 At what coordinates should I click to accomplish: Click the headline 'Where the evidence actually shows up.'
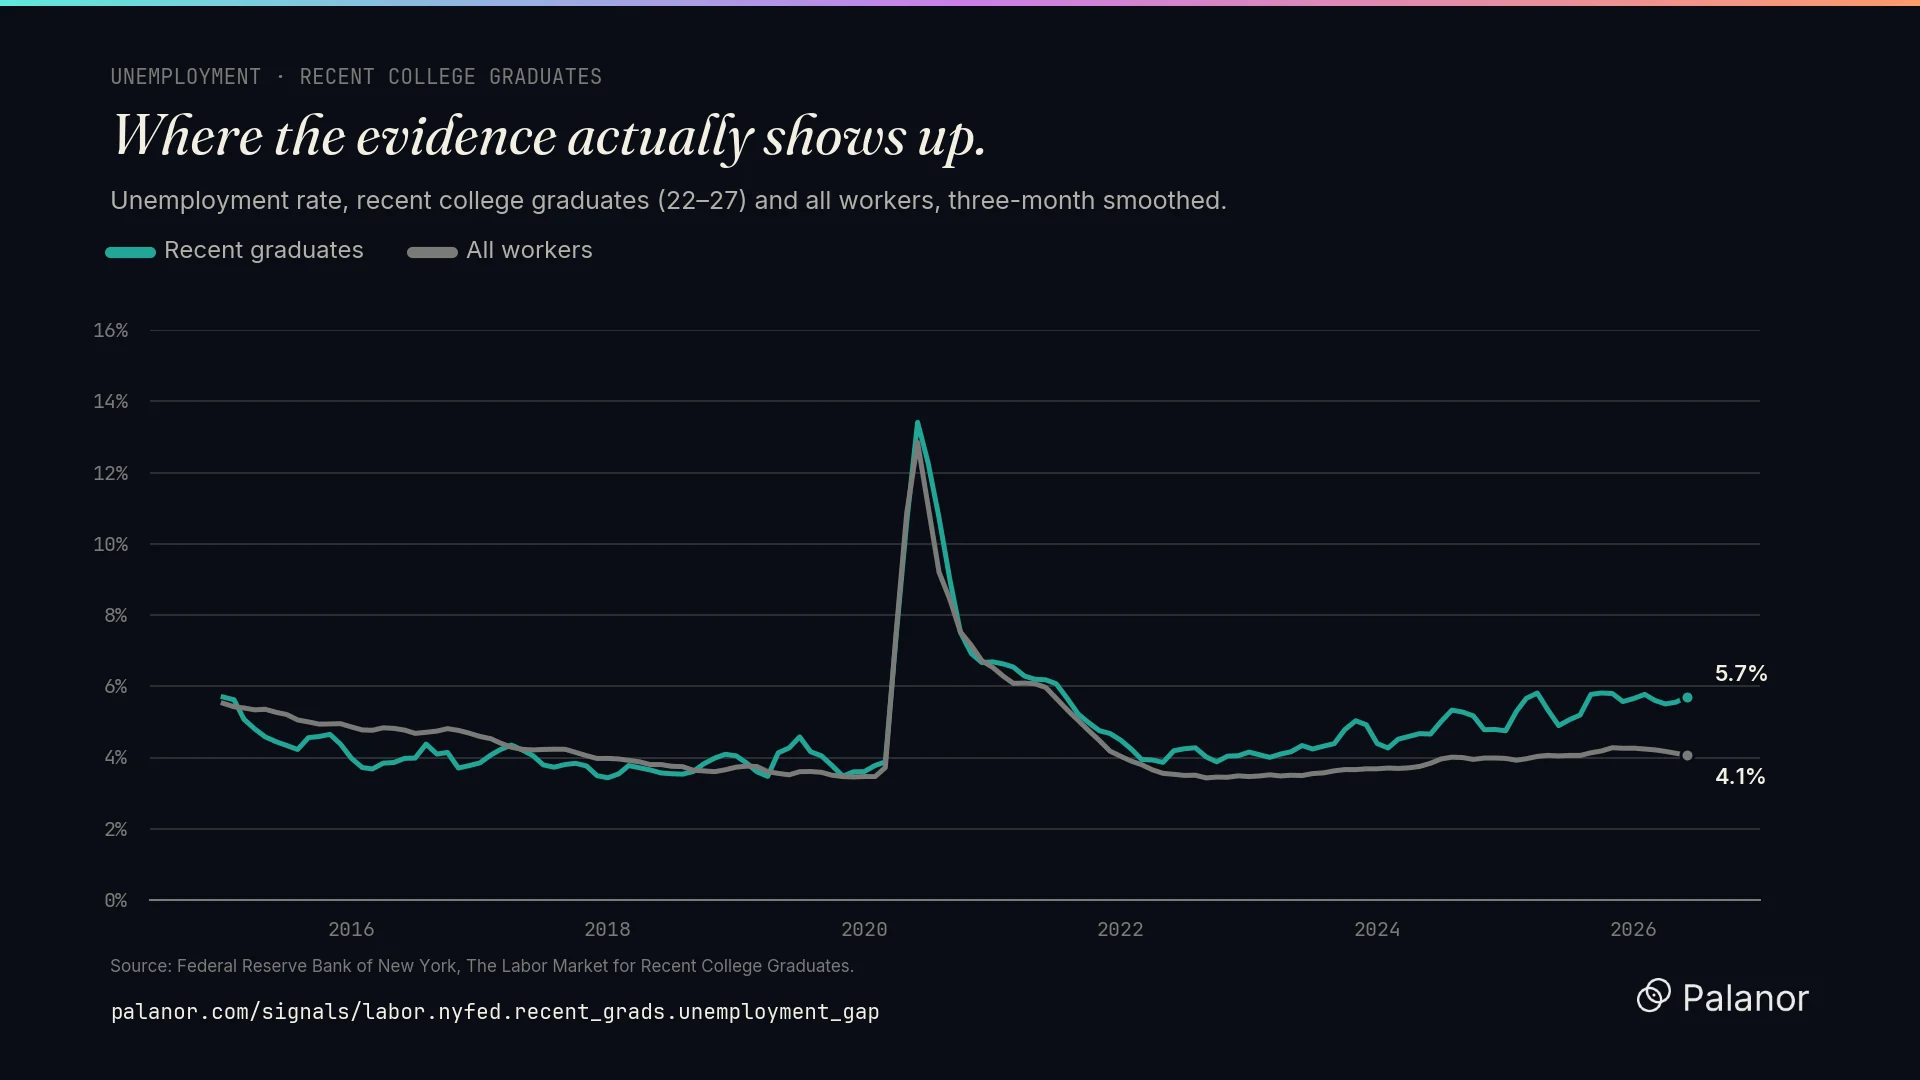[549, 137]
